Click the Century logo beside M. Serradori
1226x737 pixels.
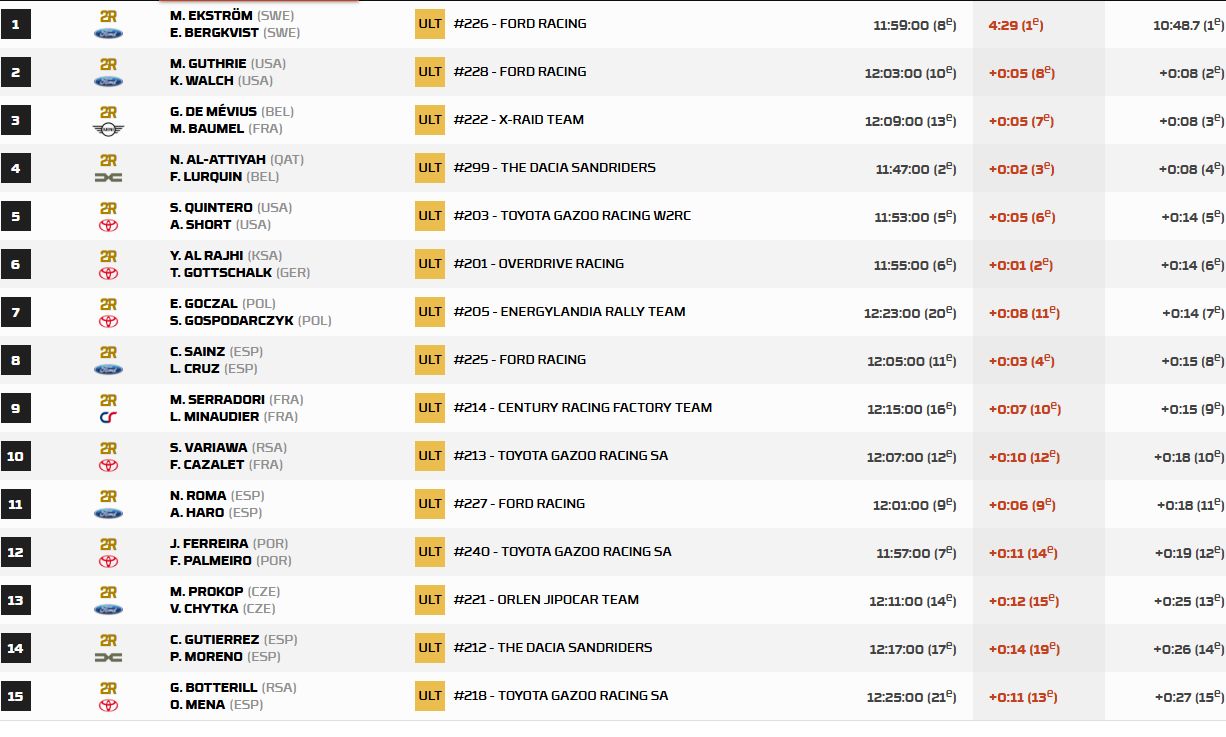tap(108, 417)
